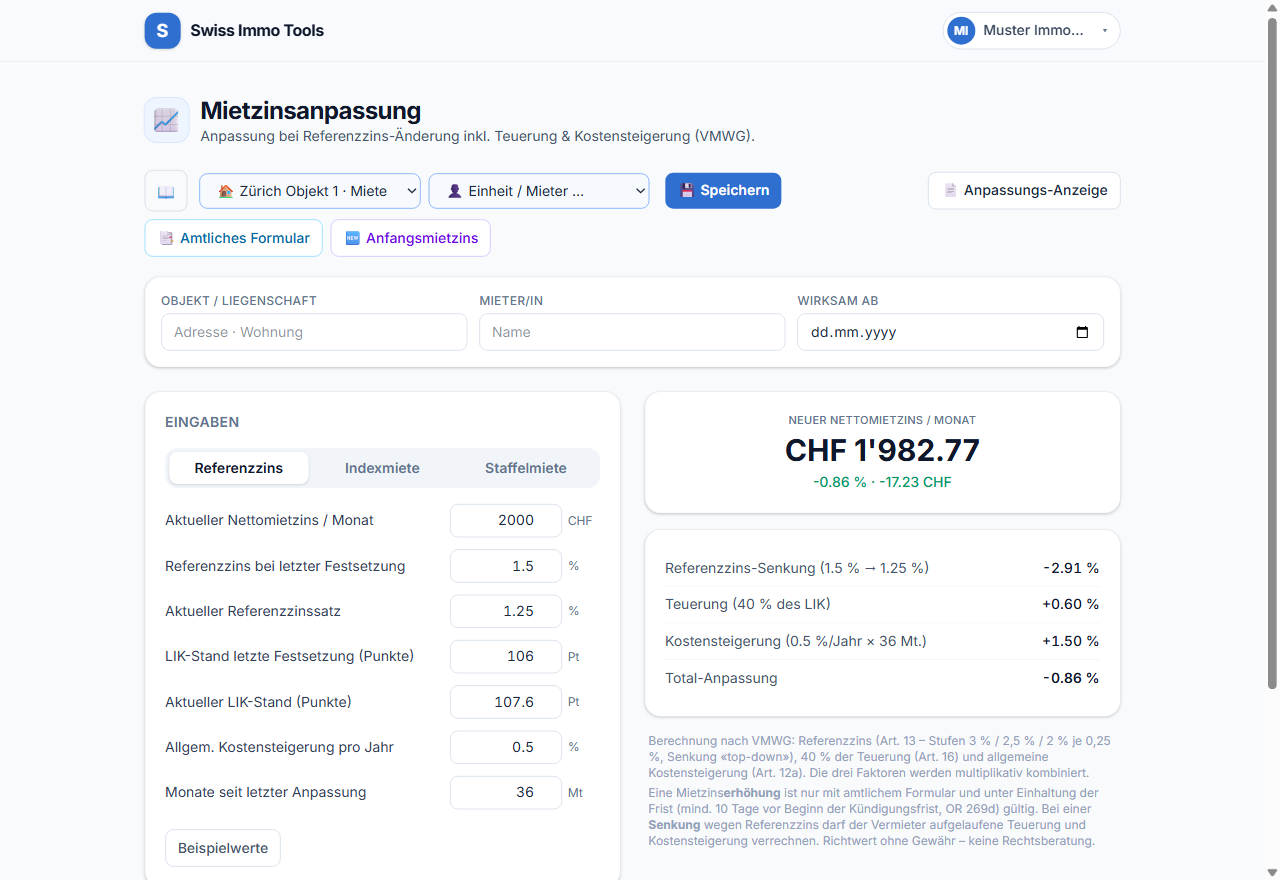Open the Einheit / Mieter dropdown

coord(539,191)
